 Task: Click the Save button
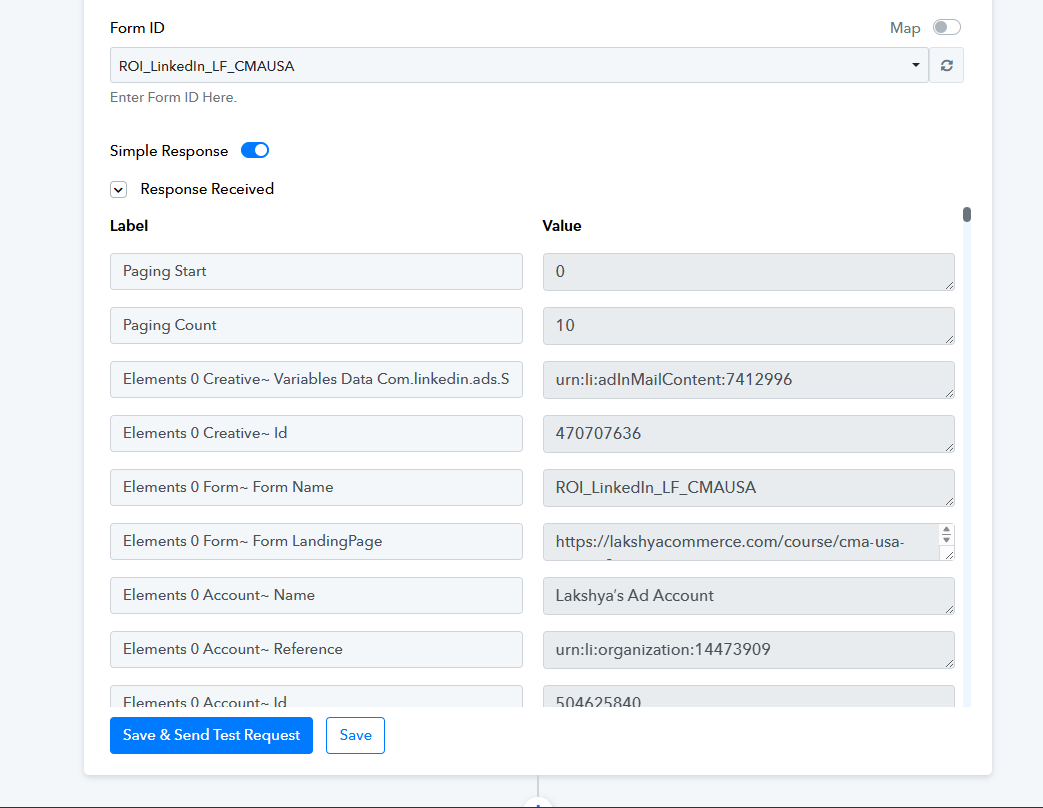pyautogui.click(x=355, y=736)
